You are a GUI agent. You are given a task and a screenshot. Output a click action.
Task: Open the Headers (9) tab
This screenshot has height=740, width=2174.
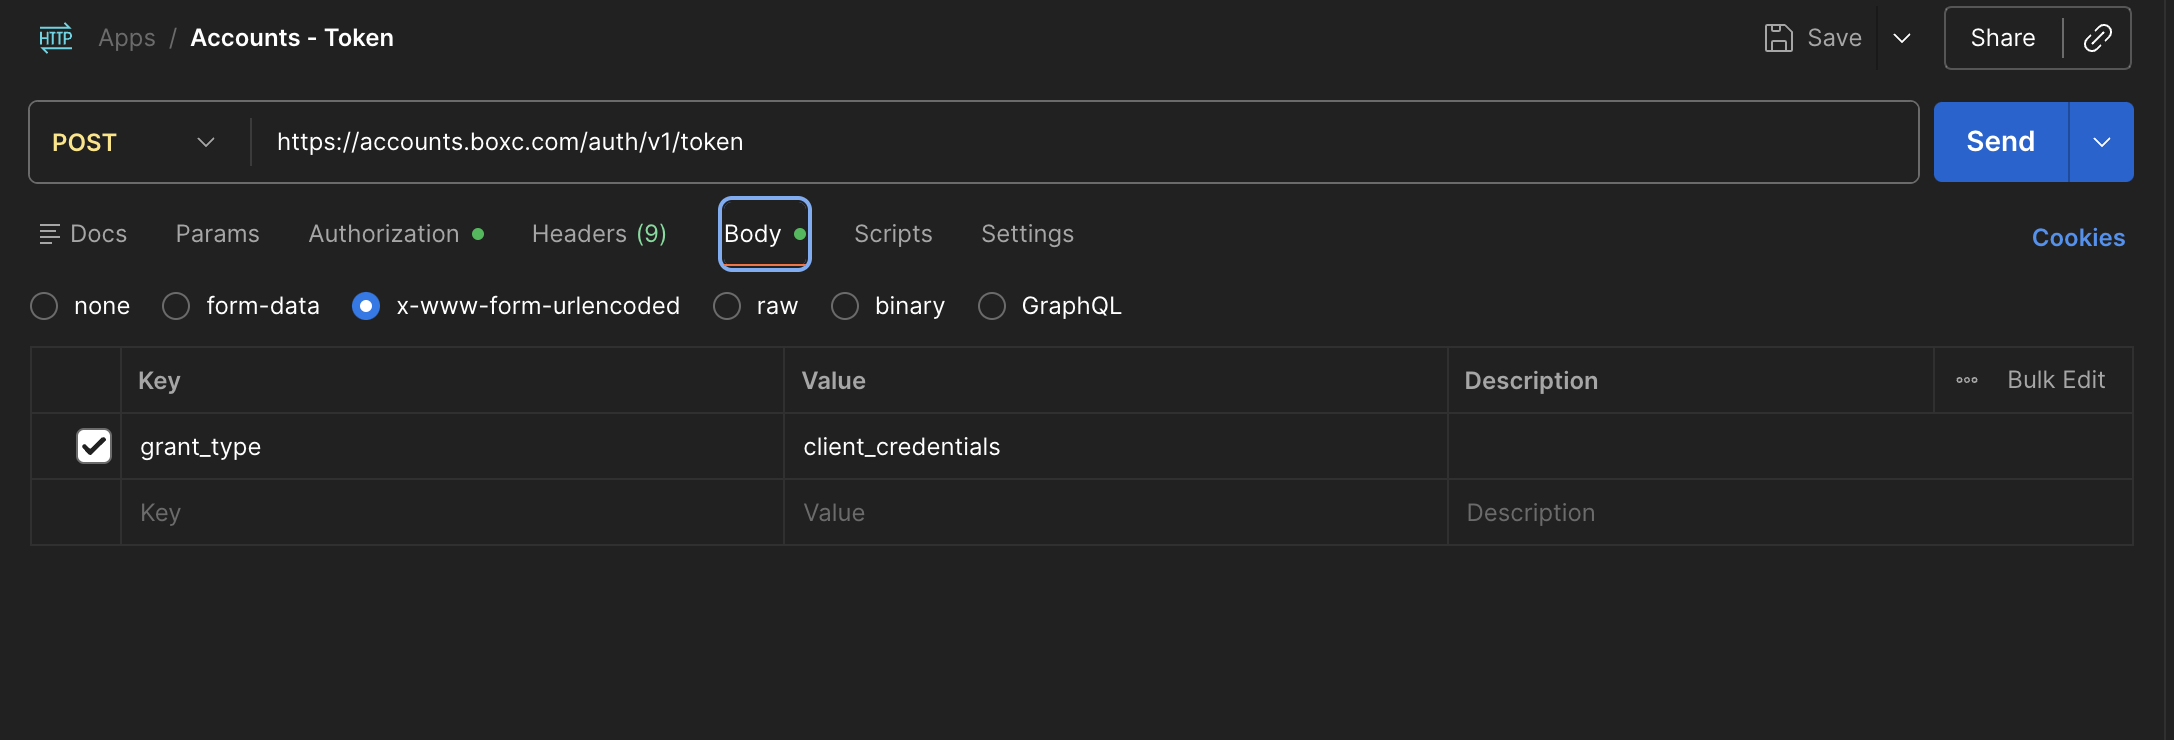[x=599, y=234]
